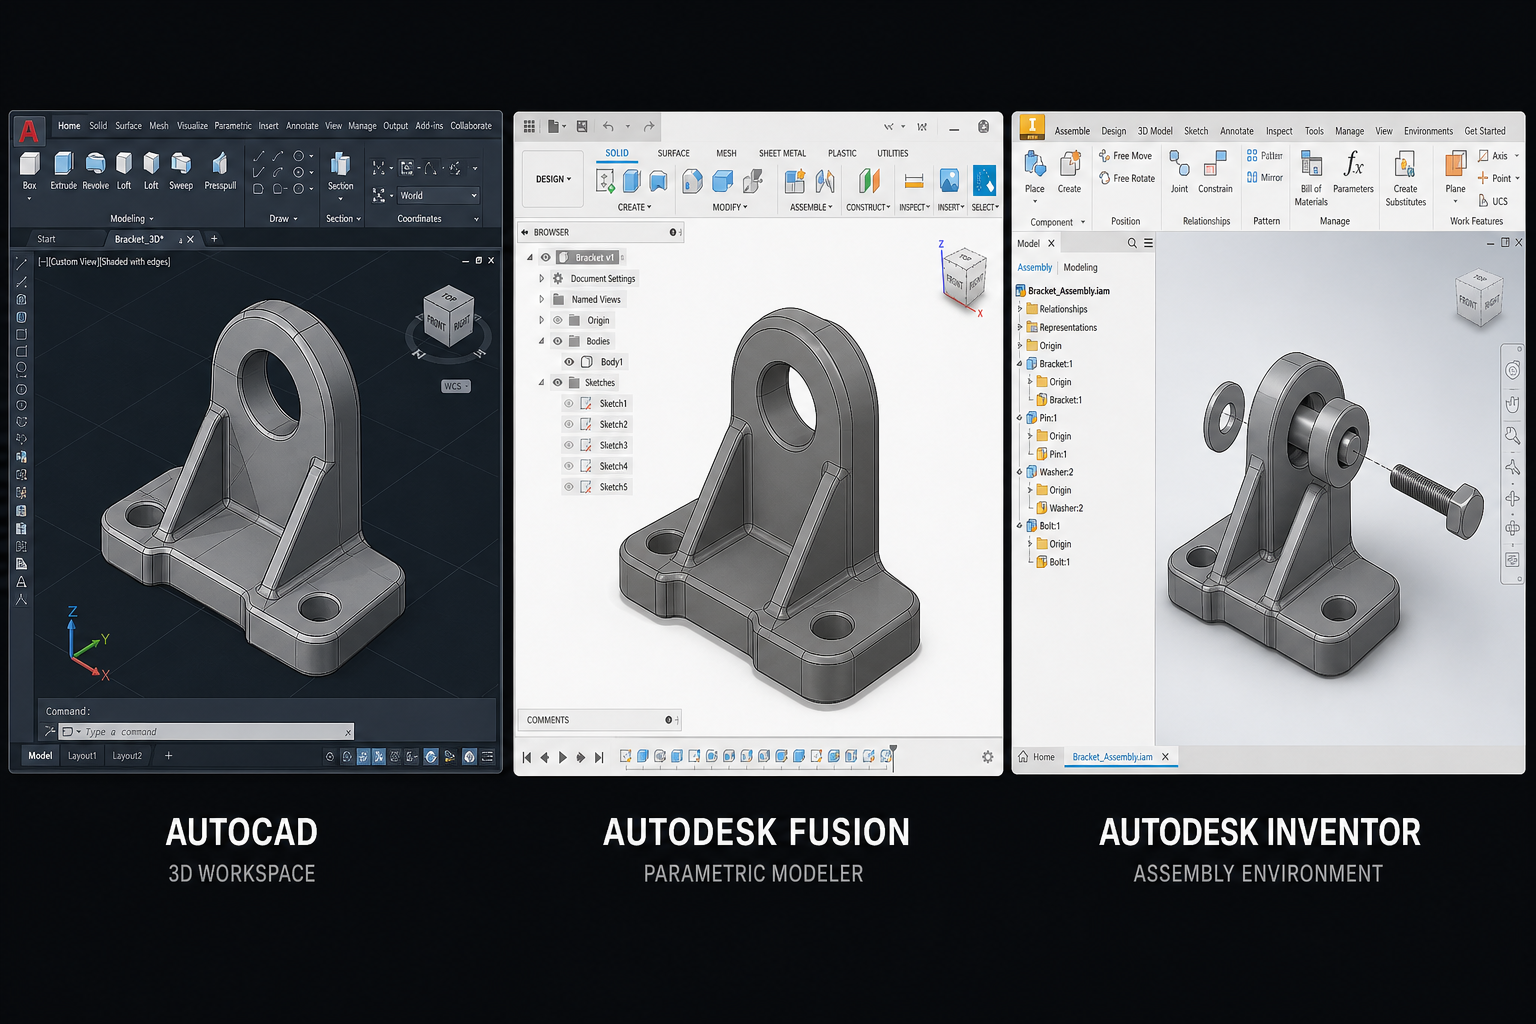The width and height of the screenshot is (1536, 1024).
Task: Open Fusion's grid data panel icon
Action: (x=529, y=127)
